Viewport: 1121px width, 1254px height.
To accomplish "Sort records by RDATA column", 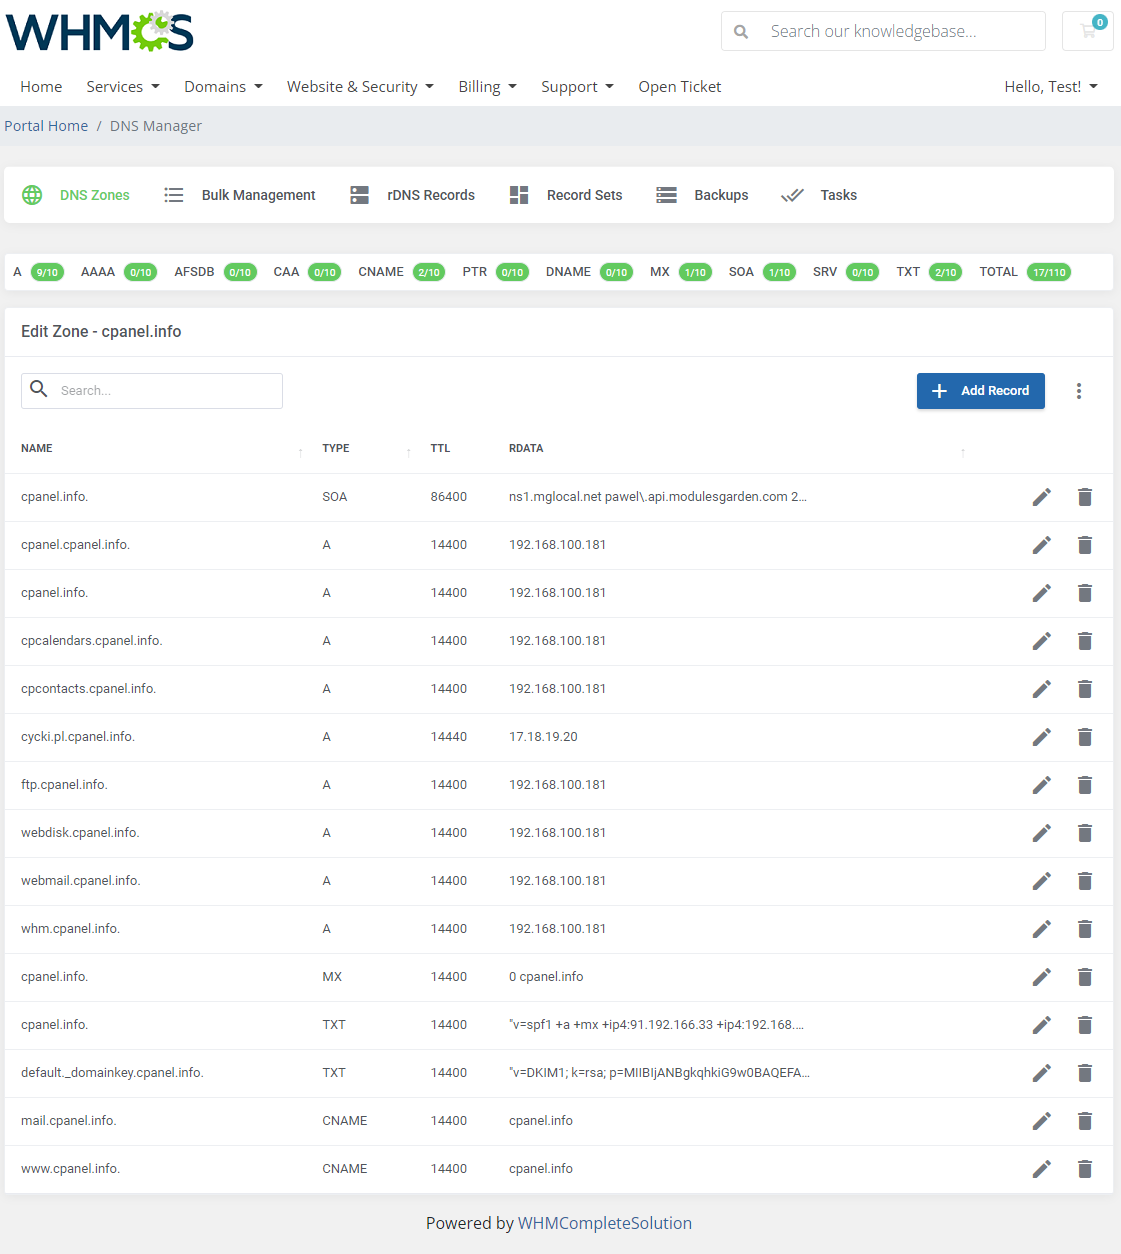I will click(x=526, y=448).
